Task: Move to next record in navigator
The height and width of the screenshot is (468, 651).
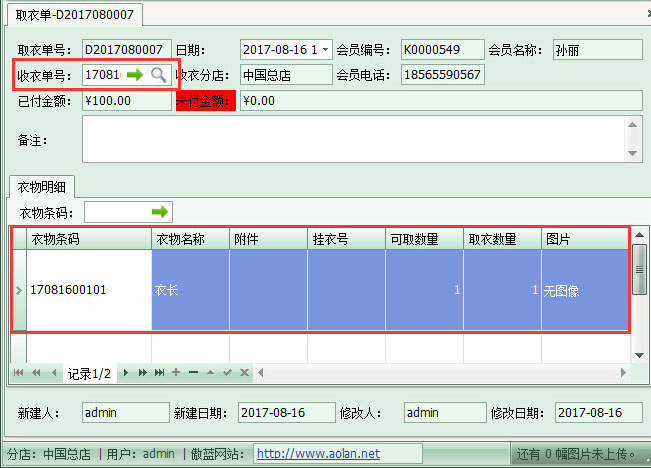Action: tap(126, 372)
